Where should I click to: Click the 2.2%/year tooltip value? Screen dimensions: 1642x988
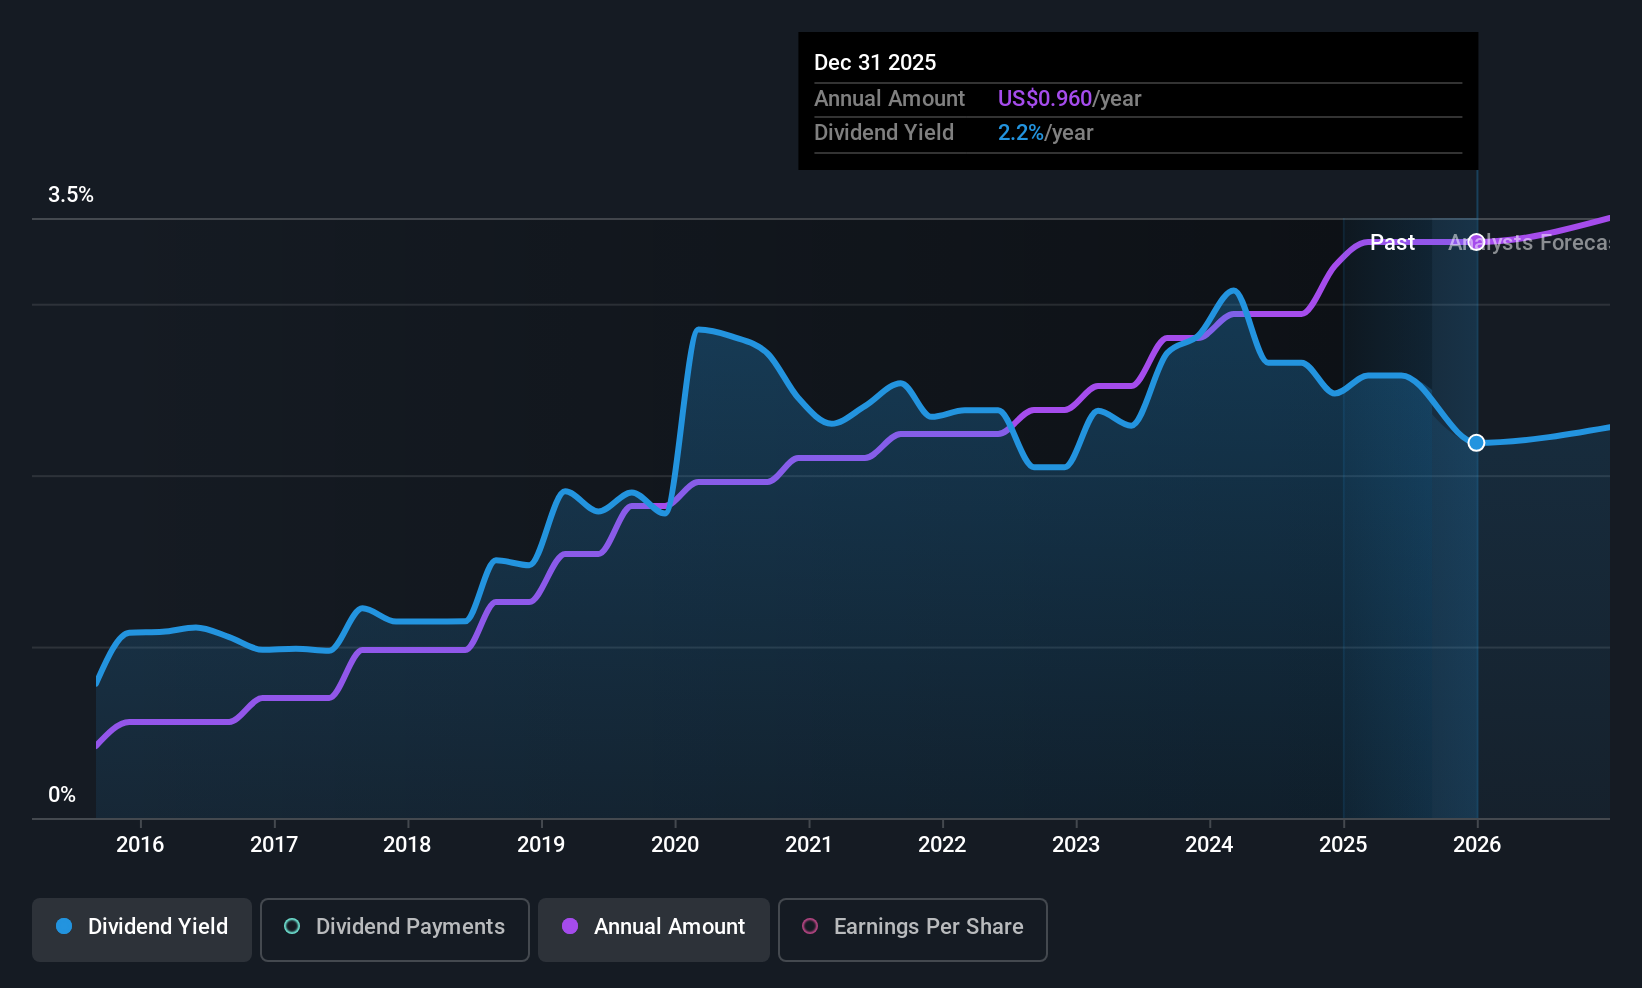(x=1045, y=133)
